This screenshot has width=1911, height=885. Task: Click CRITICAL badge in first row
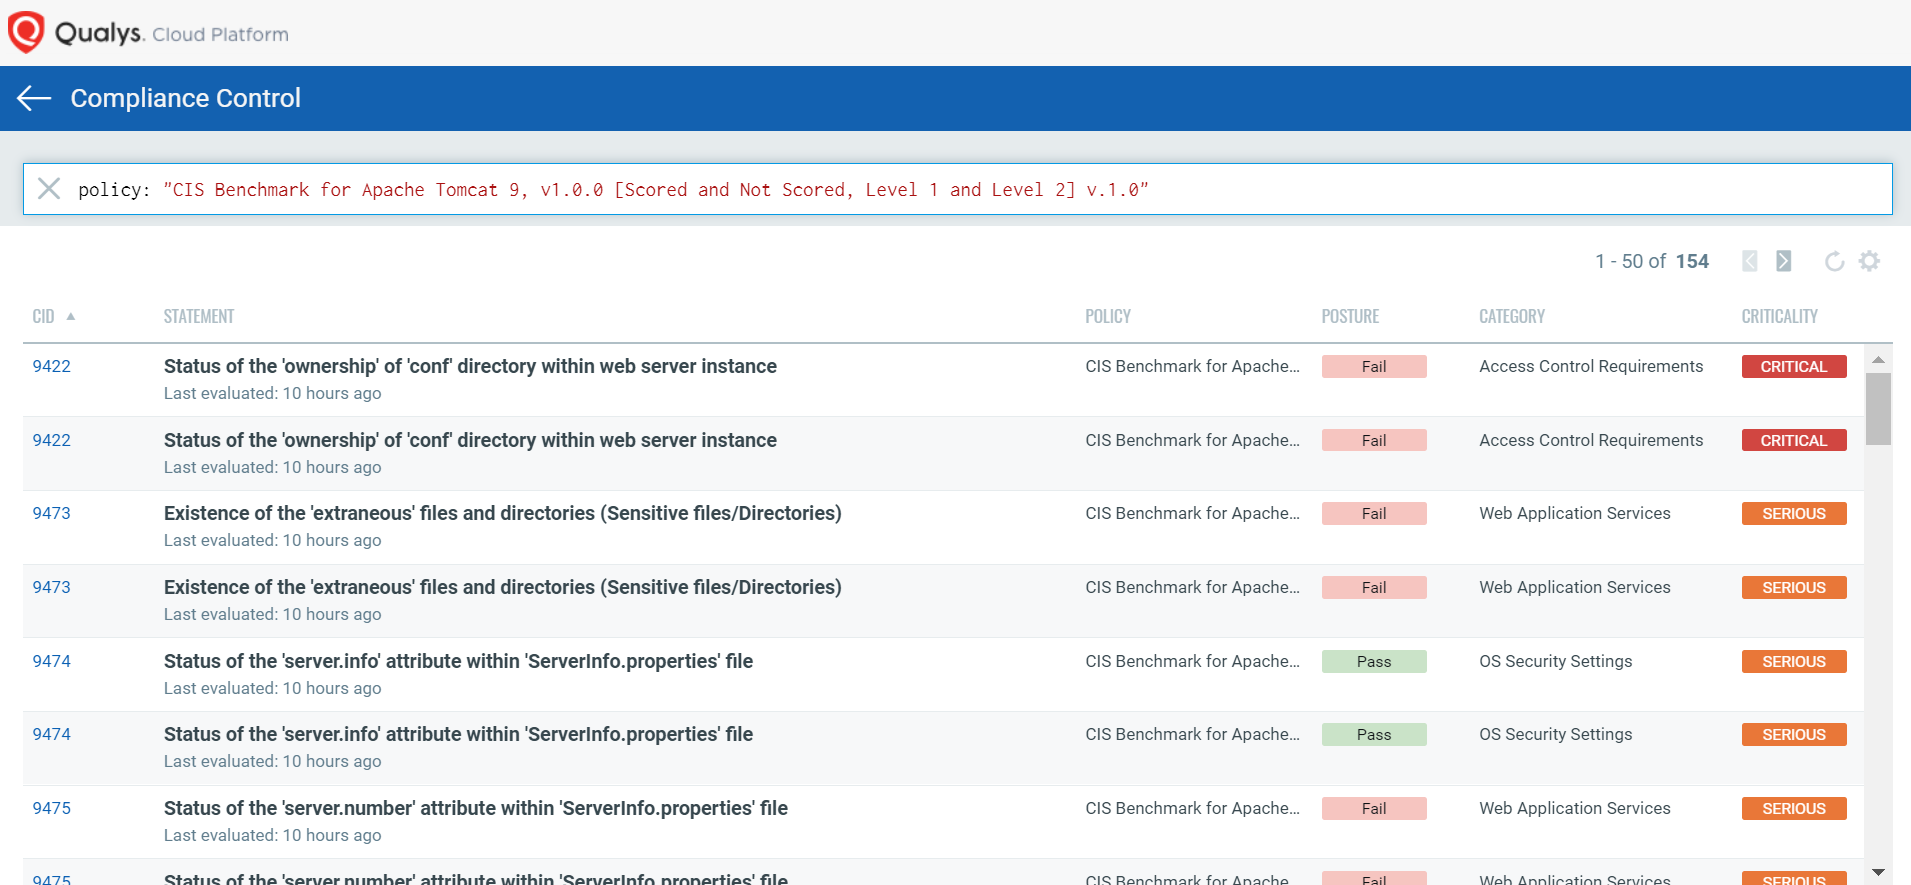point(1793,366)
